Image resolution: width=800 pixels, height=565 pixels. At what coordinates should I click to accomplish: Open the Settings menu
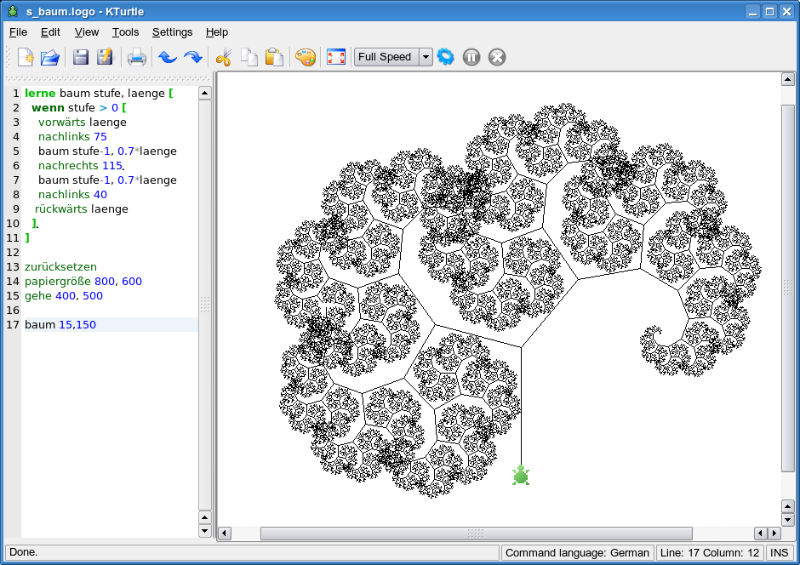pyautogui.click(x=172, y=32)
